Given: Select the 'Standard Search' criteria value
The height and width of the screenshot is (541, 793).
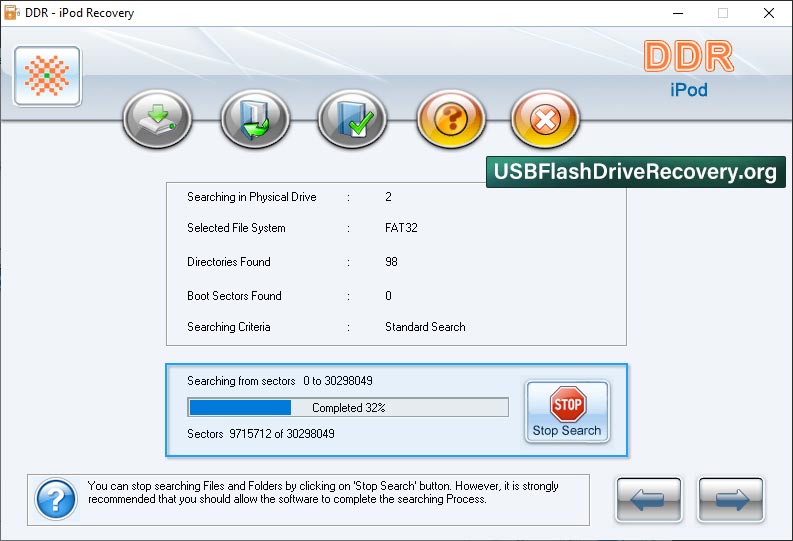Looking at the screenshot, I should point(425,327).
